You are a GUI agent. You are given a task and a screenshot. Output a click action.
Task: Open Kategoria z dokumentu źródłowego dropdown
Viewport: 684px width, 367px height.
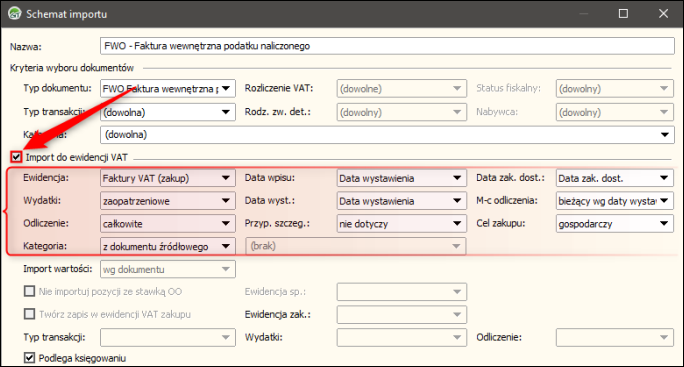tap(168, 246)
